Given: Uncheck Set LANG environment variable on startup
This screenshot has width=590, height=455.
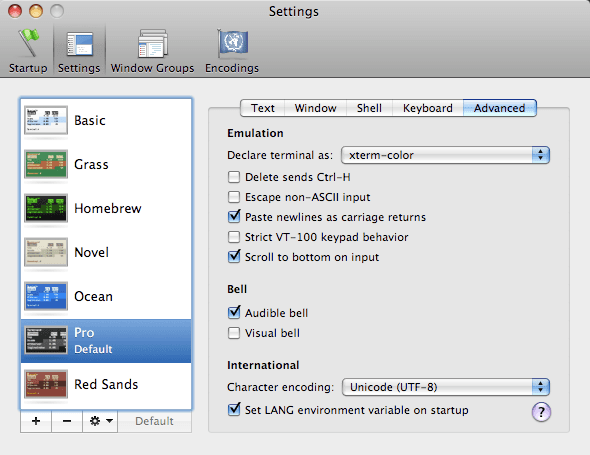Looking at the screenshot, I should (x=234, y=409).
